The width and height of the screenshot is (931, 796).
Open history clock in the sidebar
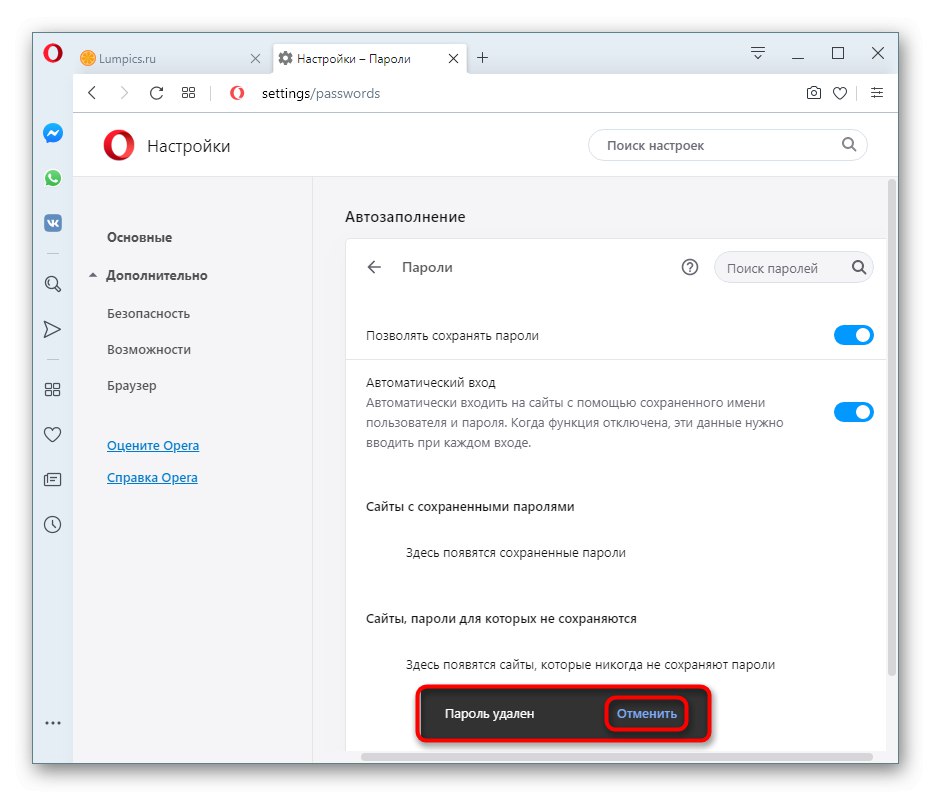(x=52, y=525)
